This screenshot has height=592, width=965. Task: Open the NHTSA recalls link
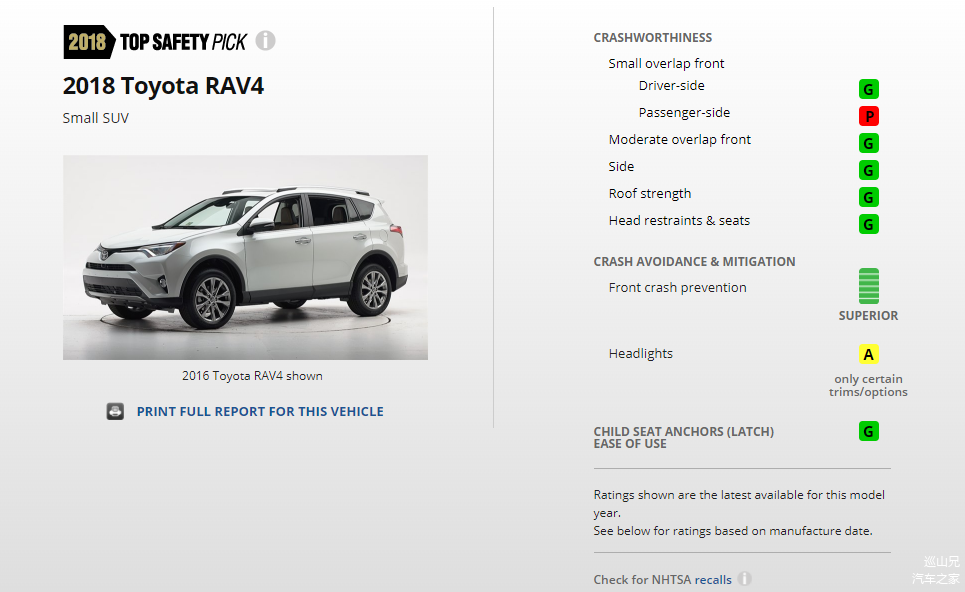(713, 580)
